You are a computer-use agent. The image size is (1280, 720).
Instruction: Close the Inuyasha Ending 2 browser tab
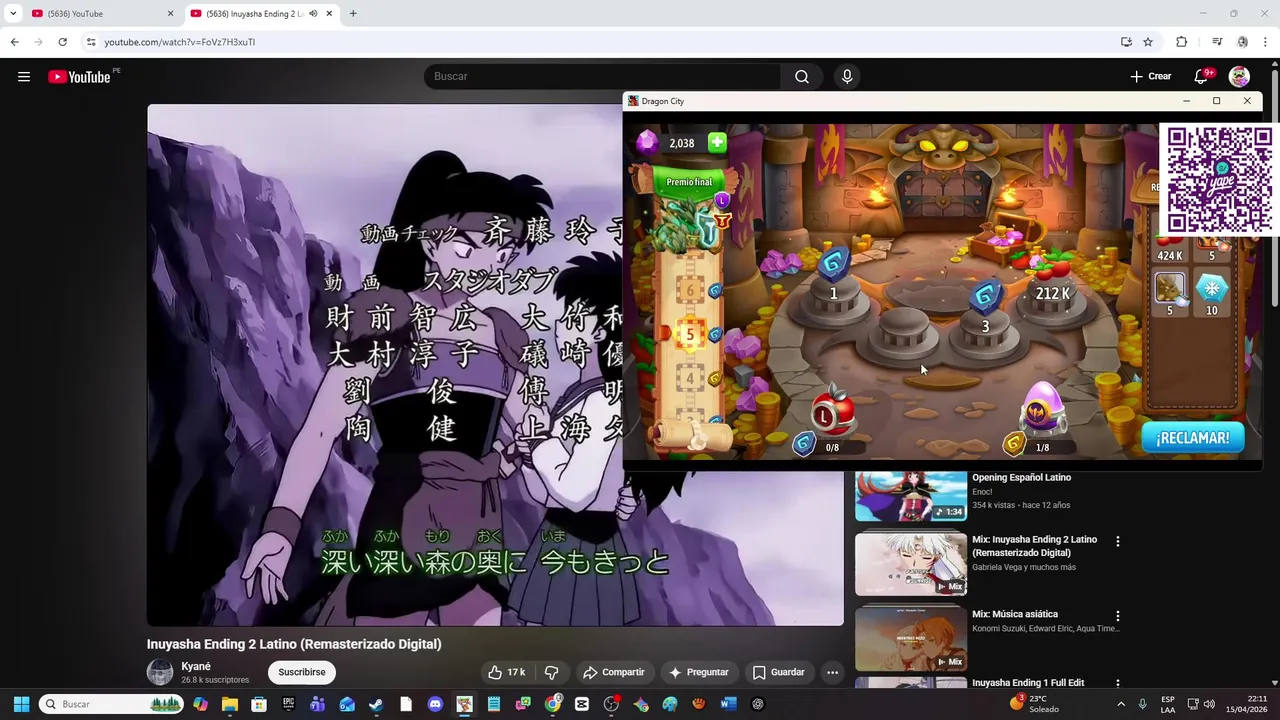point(329,14)
